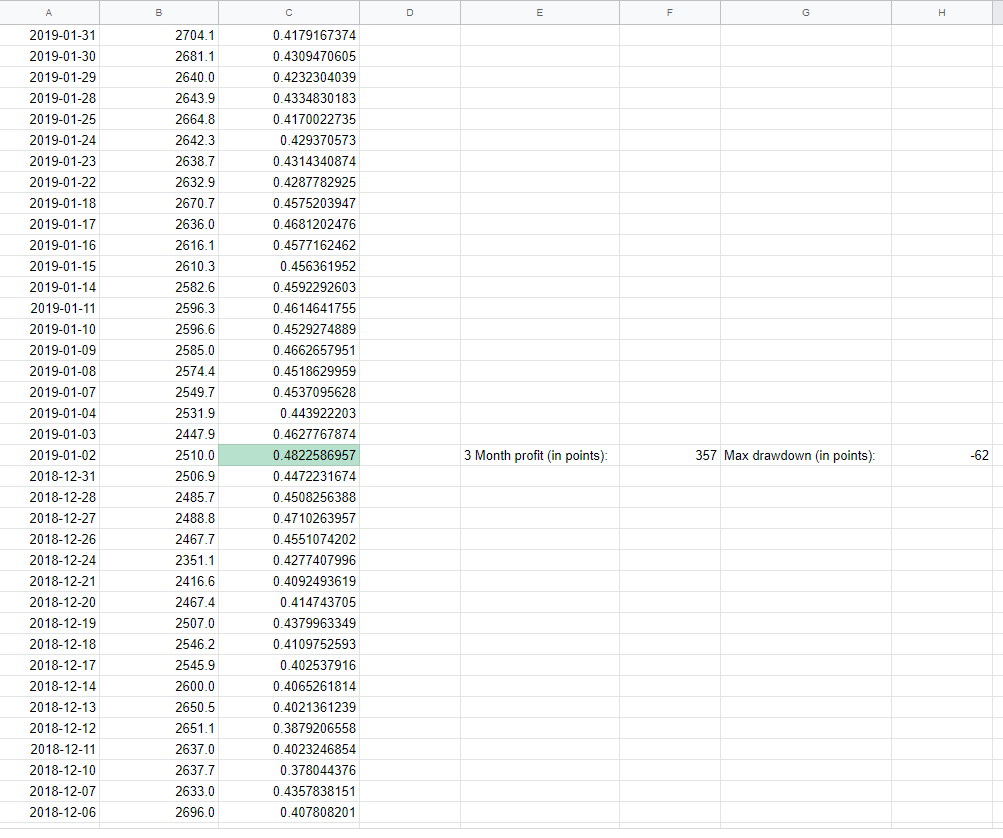Click the price cell 2638.7
This screenshot has height=838, width=1003.
159,161
